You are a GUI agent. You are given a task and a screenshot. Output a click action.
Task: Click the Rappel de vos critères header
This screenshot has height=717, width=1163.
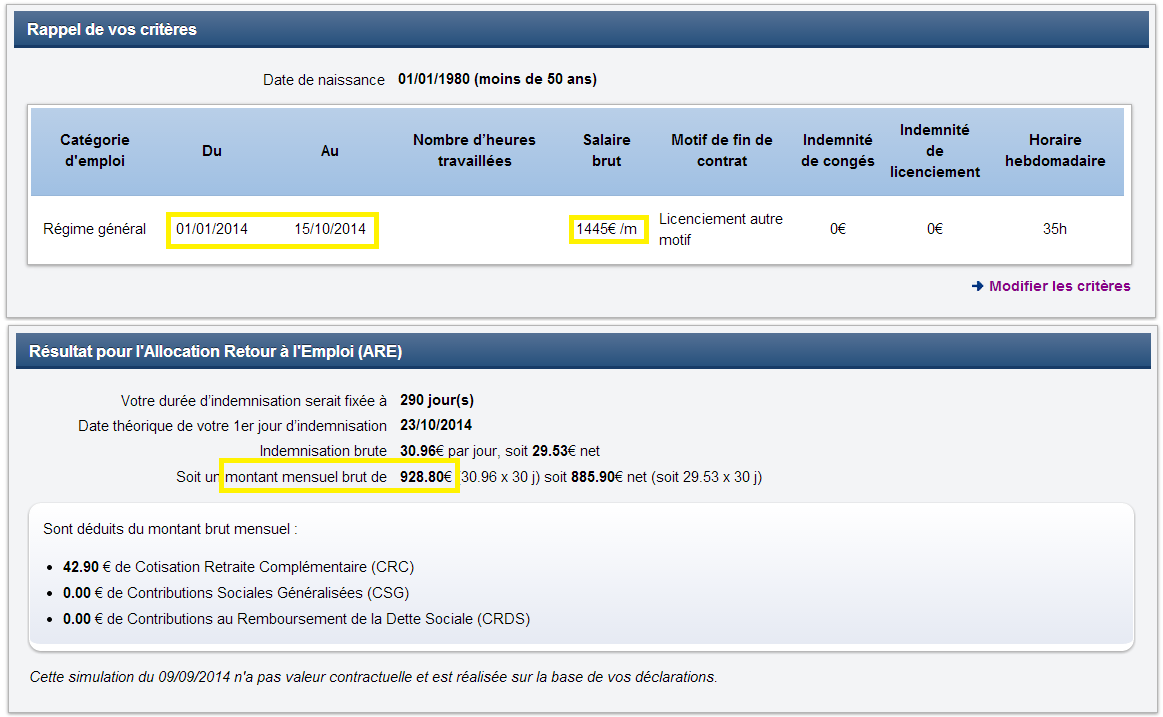click(112, 30)
